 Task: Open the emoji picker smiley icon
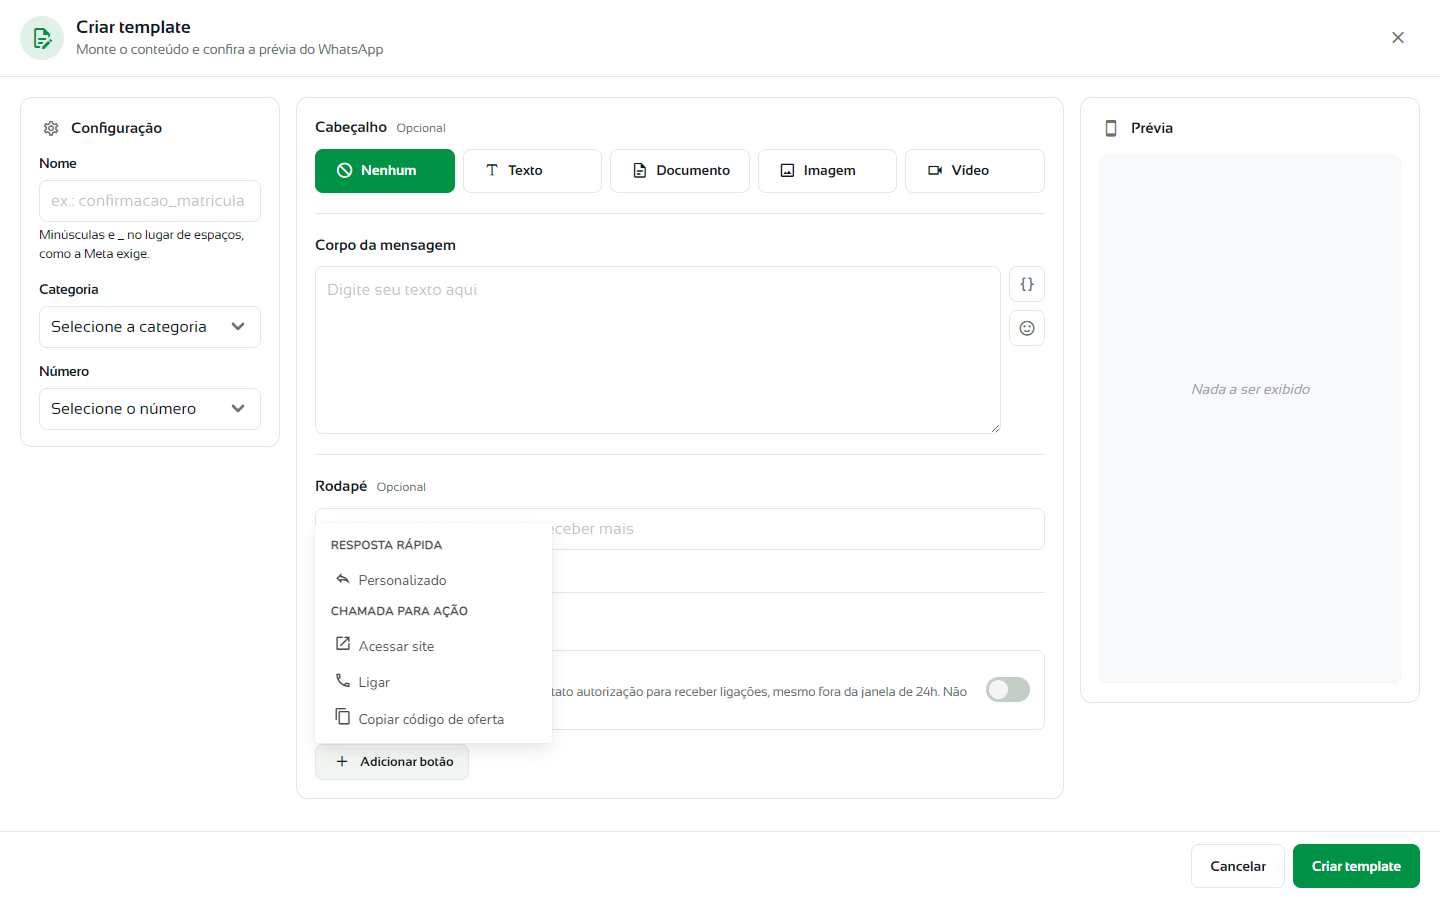coord(1027,328)
